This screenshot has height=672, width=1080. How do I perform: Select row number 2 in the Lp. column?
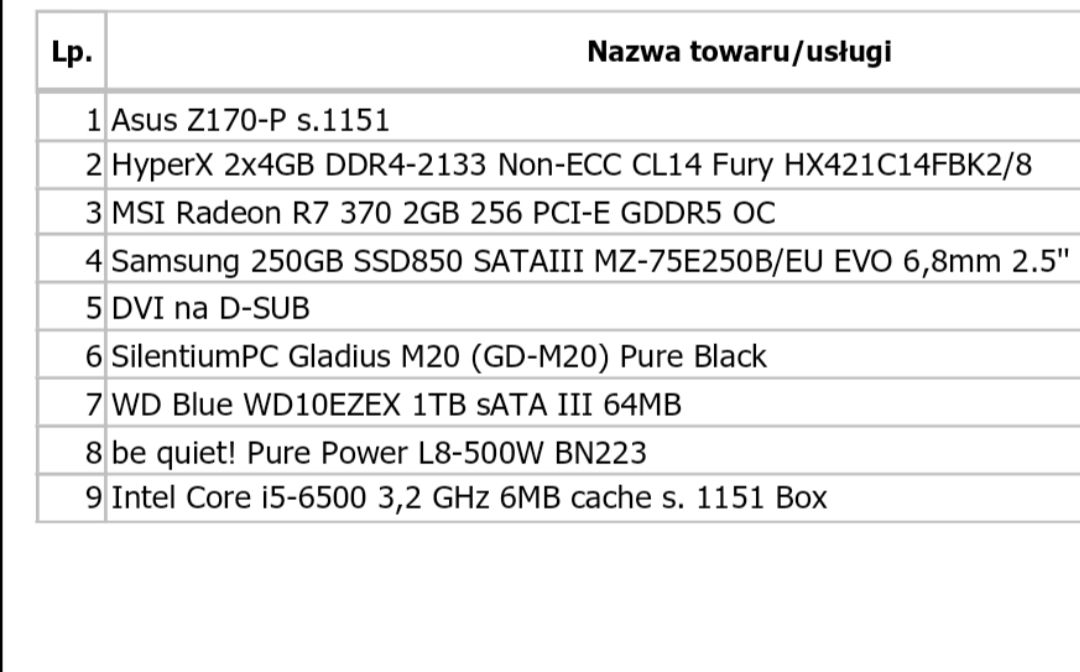[x=93, y=165]
